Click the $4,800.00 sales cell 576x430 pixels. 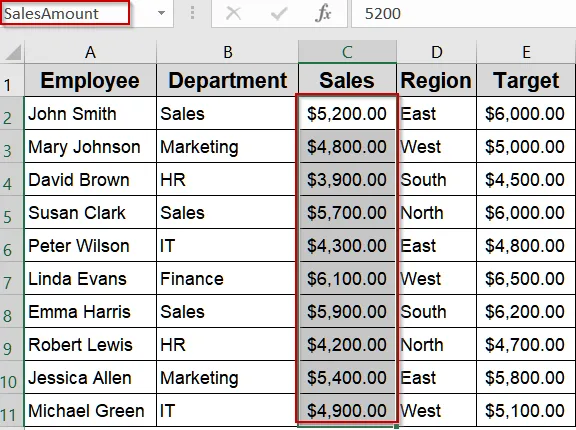click(348, 147)
